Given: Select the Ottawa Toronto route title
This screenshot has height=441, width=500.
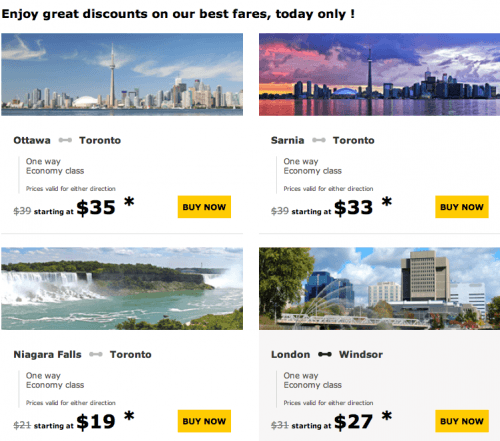Looking at the screenshot, I should 67,140.
